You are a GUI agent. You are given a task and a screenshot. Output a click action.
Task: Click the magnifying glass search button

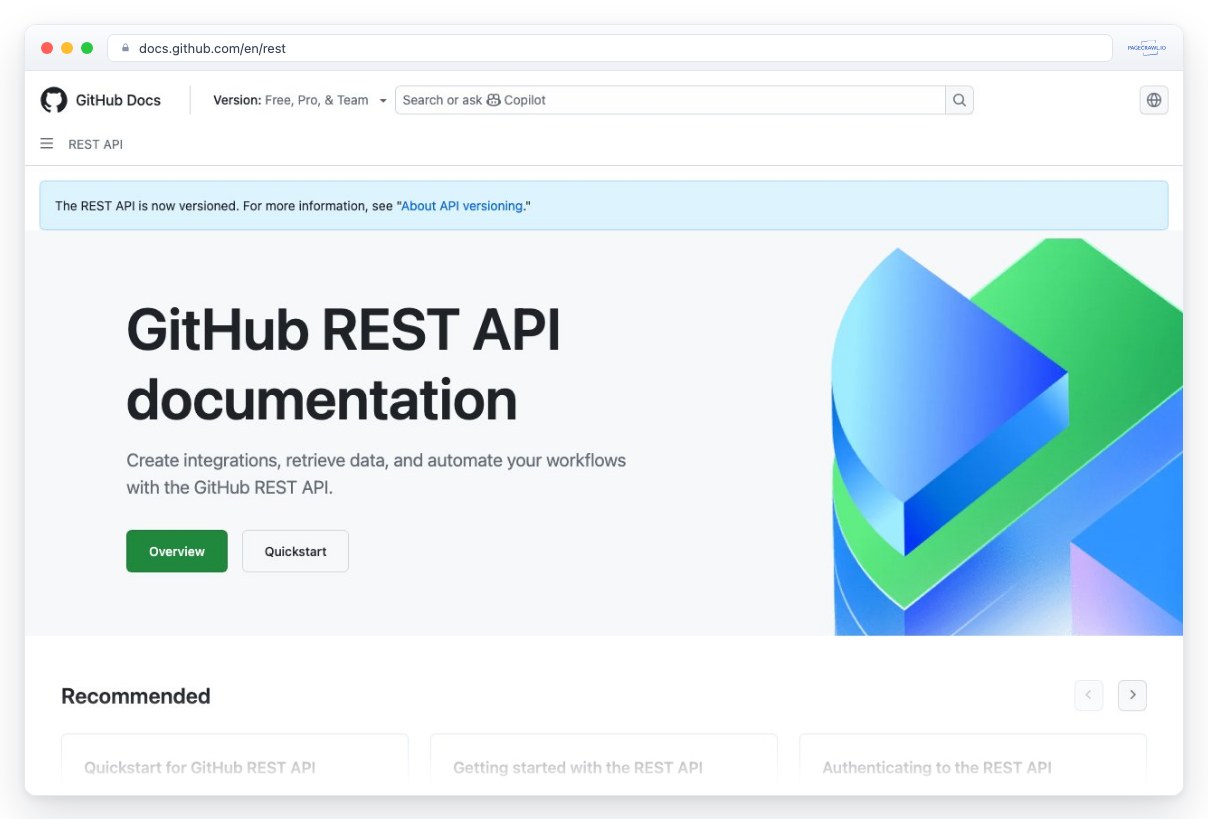(959, 100)
